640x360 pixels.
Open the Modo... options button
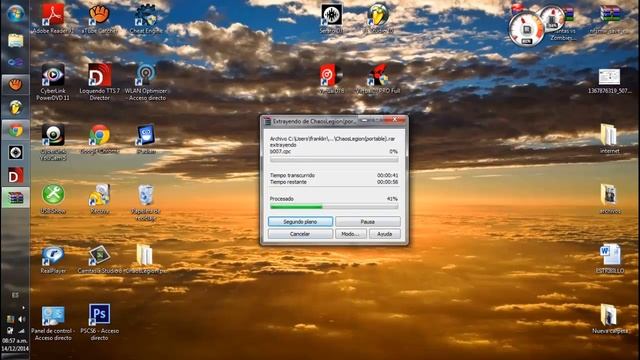[351, 234]
